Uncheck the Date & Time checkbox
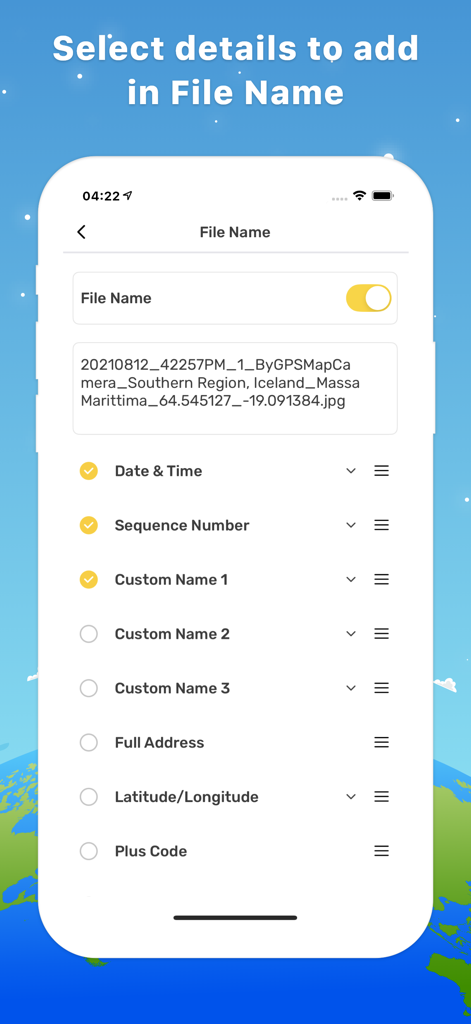The image size is (471, 1024). pos(88,471)
